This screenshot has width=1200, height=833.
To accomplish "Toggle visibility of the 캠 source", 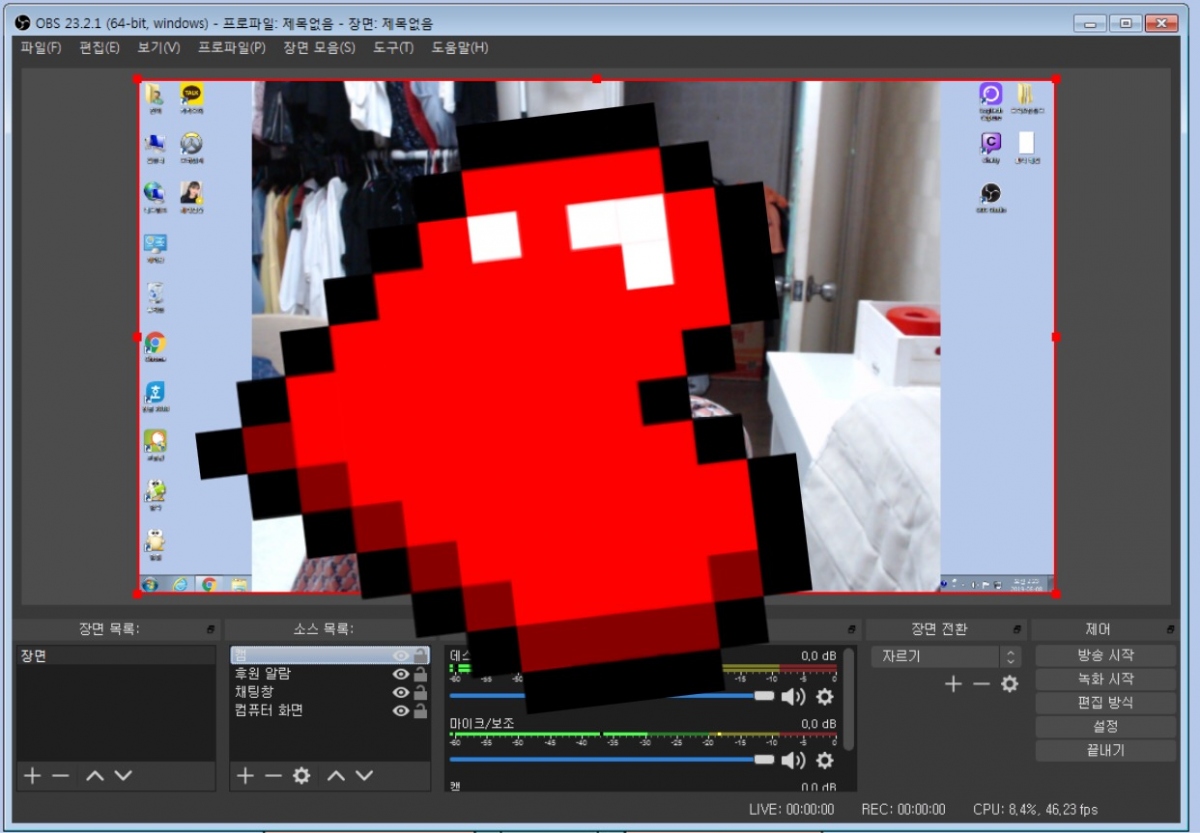I will [x=401, y=656].
